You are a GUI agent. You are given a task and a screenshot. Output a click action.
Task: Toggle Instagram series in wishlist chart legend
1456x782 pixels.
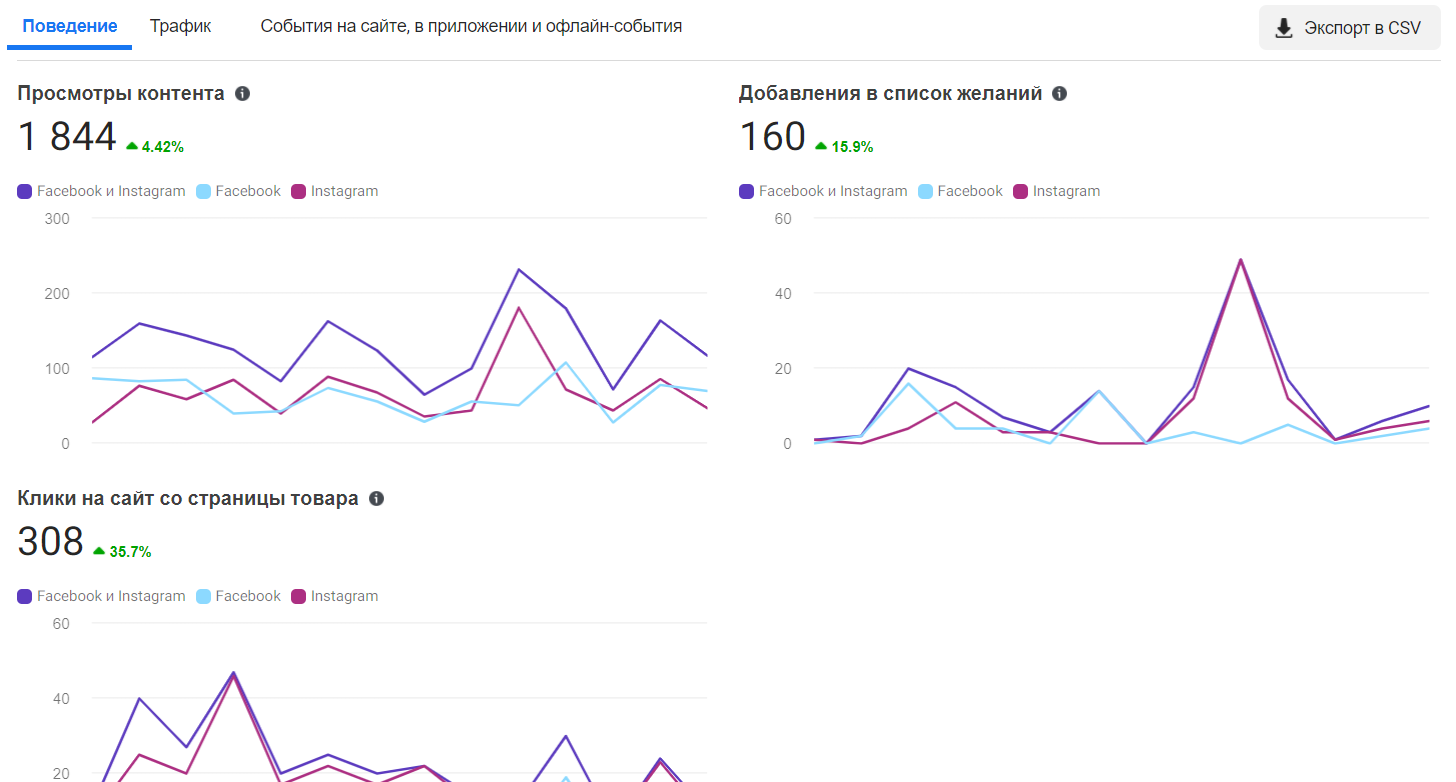point(1057,191)
